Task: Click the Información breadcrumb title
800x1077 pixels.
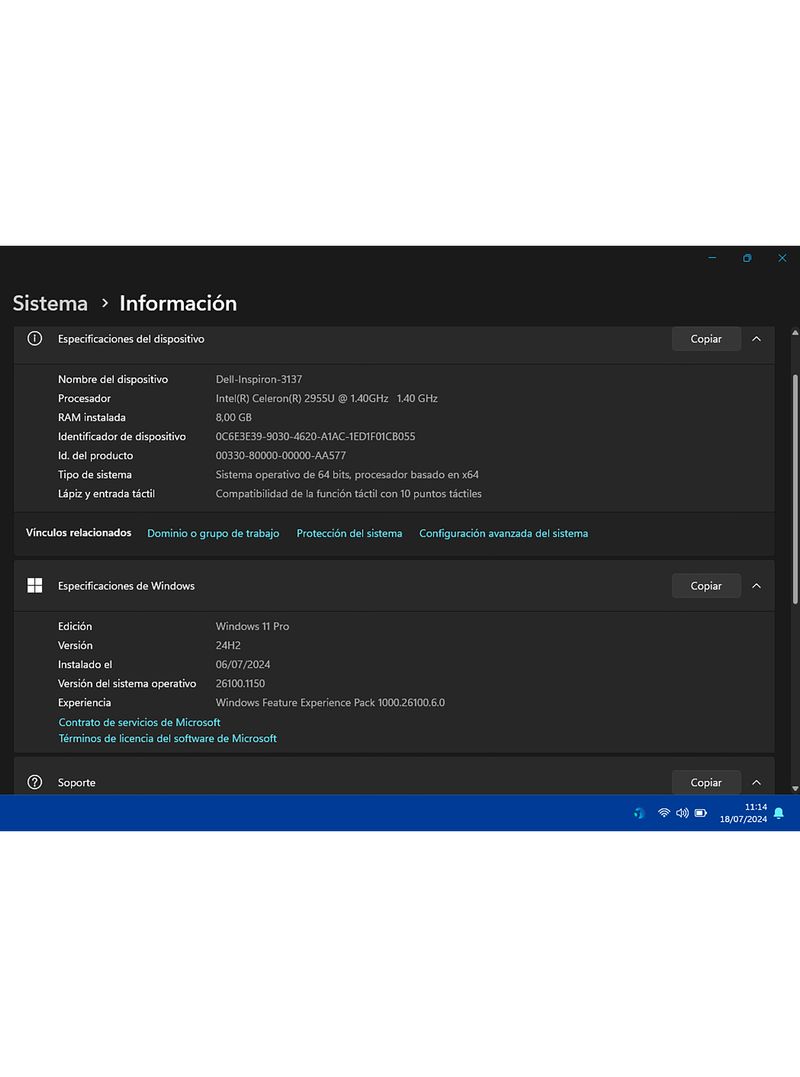Action: click(178, 303)
